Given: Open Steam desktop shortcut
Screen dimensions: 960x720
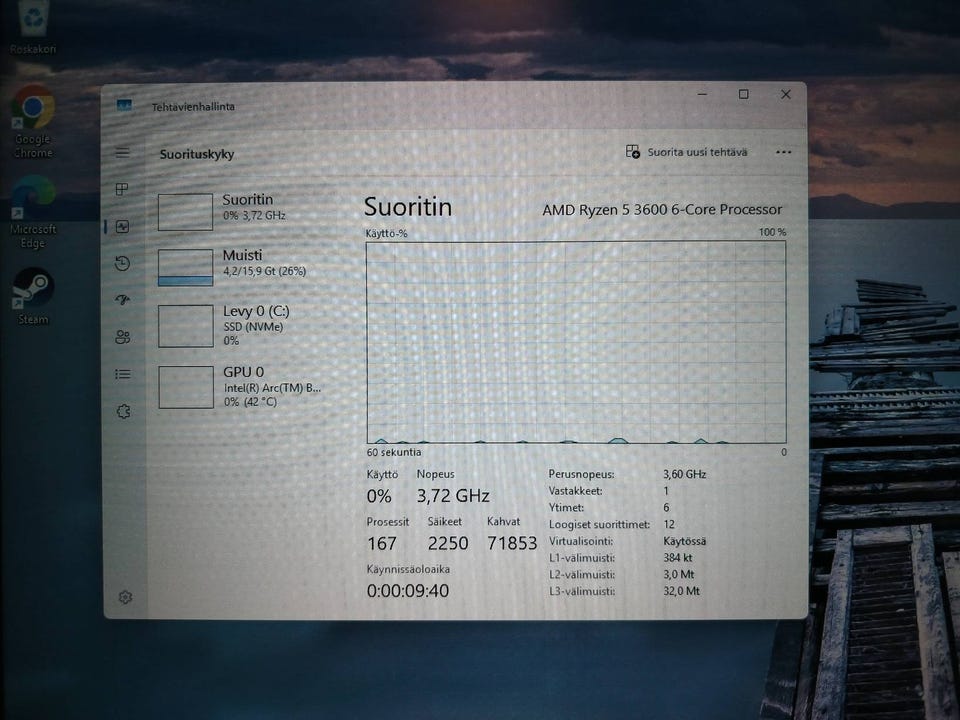Looking at the screenshot, I should 33,296.
